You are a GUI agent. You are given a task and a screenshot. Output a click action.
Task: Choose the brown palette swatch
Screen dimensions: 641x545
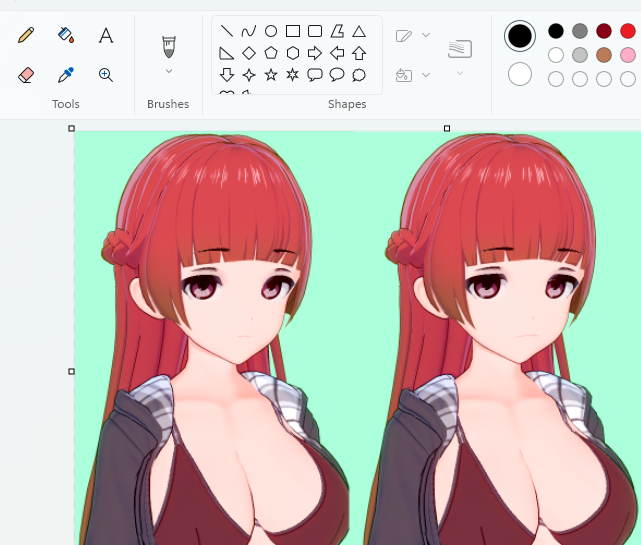(604, 55)
